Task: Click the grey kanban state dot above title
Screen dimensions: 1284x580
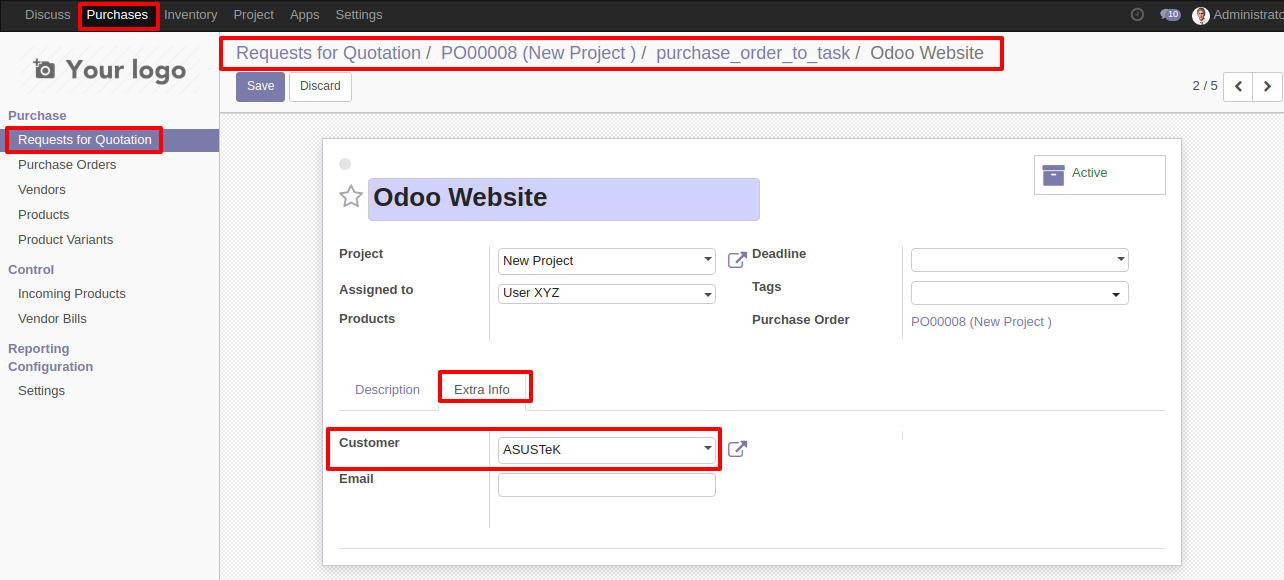Action: [345, 164]
